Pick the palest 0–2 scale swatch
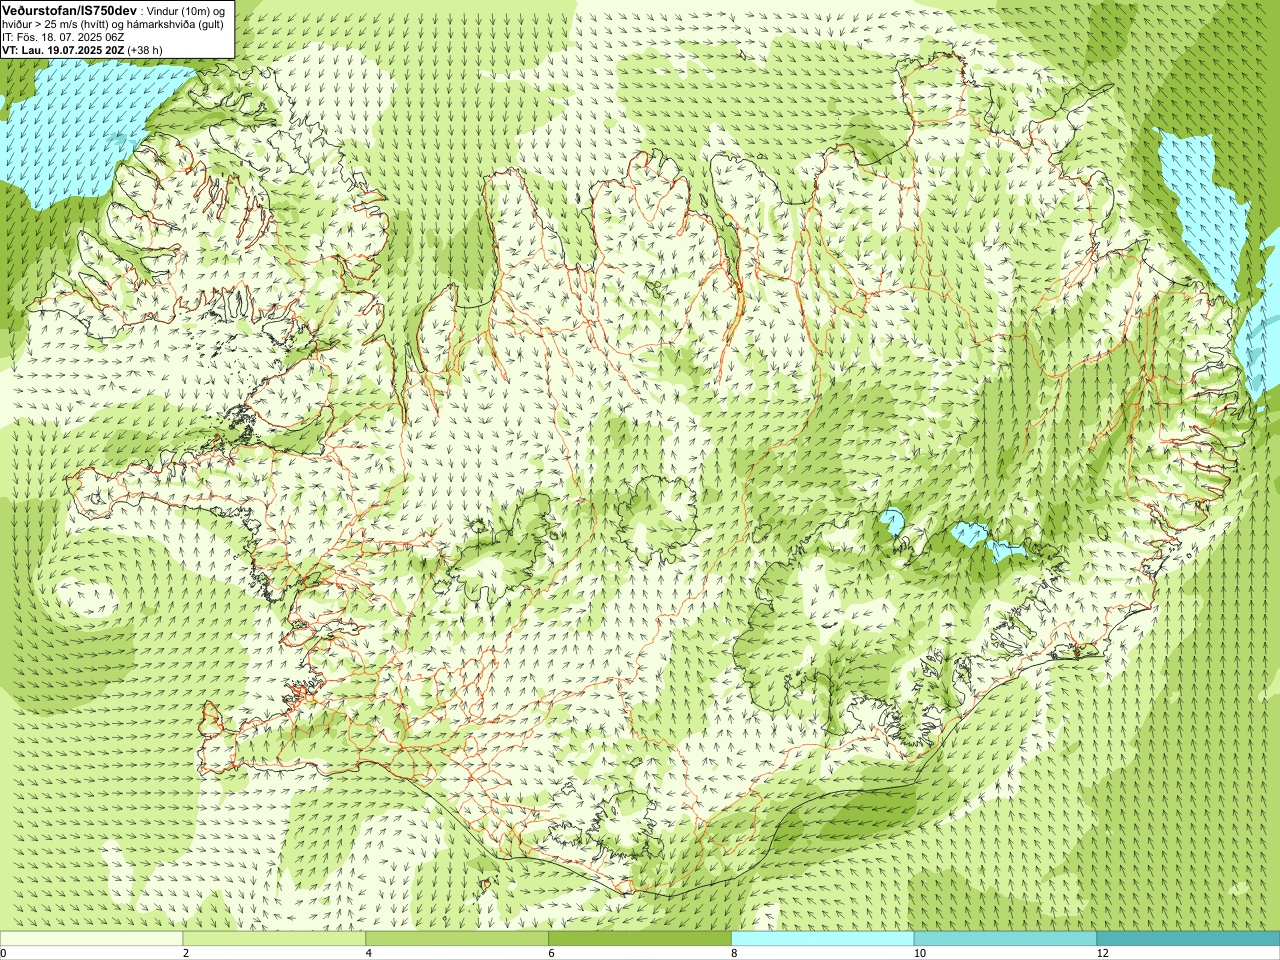This screenshot has height=960, width=1280. (x=91, y=938)
